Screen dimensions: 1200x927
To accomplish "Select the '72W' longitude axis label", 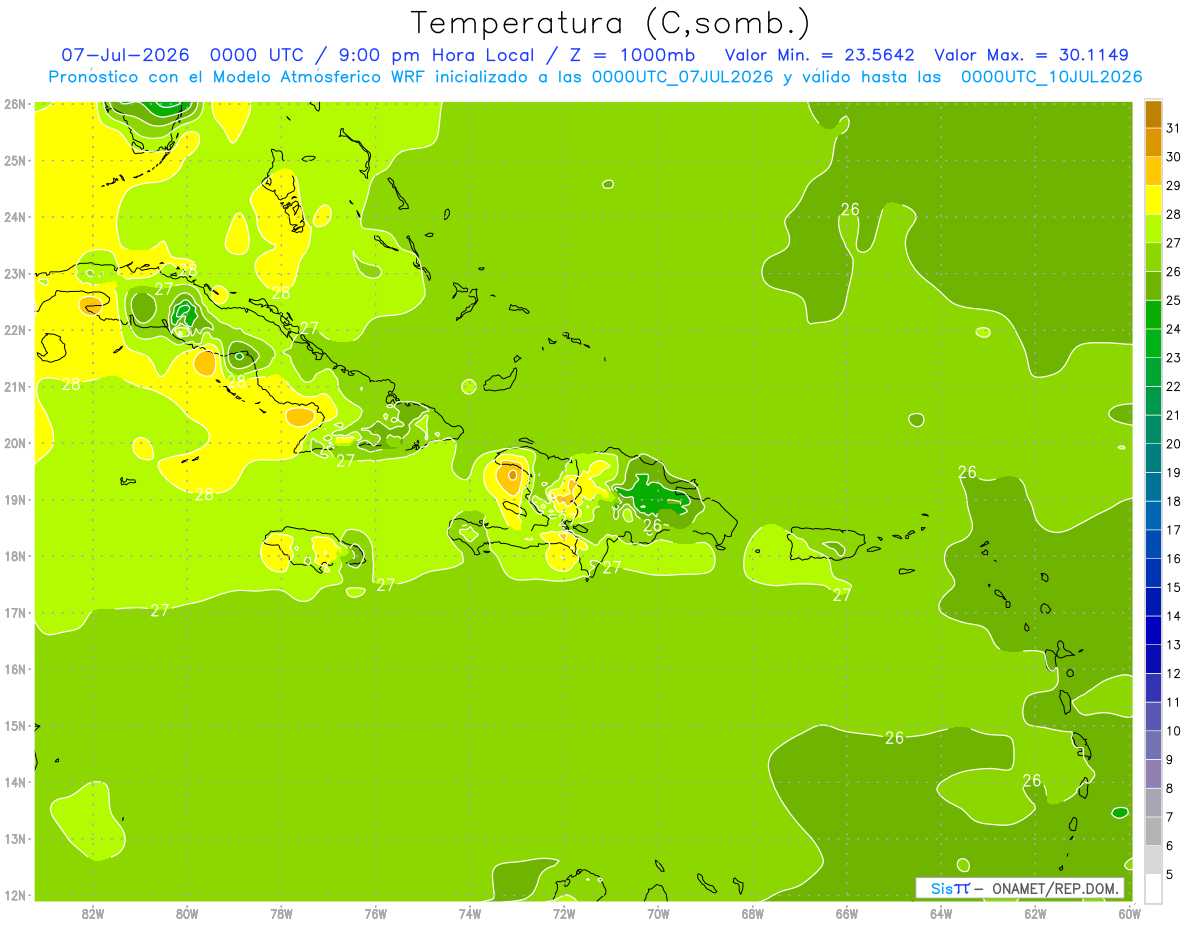I will point(564,913).
